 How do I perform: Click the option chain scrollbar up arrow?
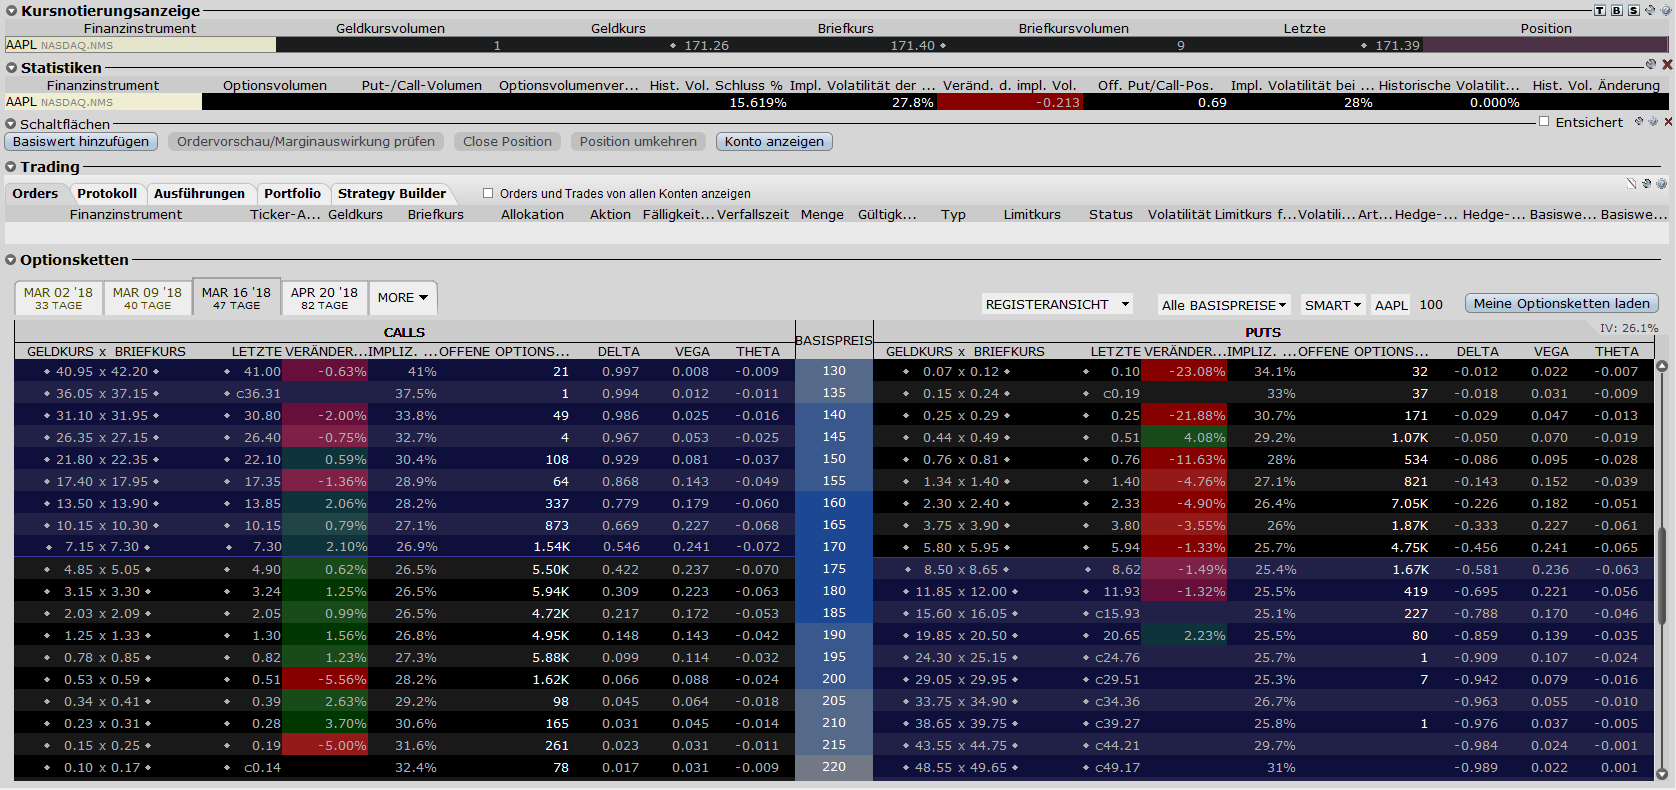pyautogui.click(x=1662, y=366)
